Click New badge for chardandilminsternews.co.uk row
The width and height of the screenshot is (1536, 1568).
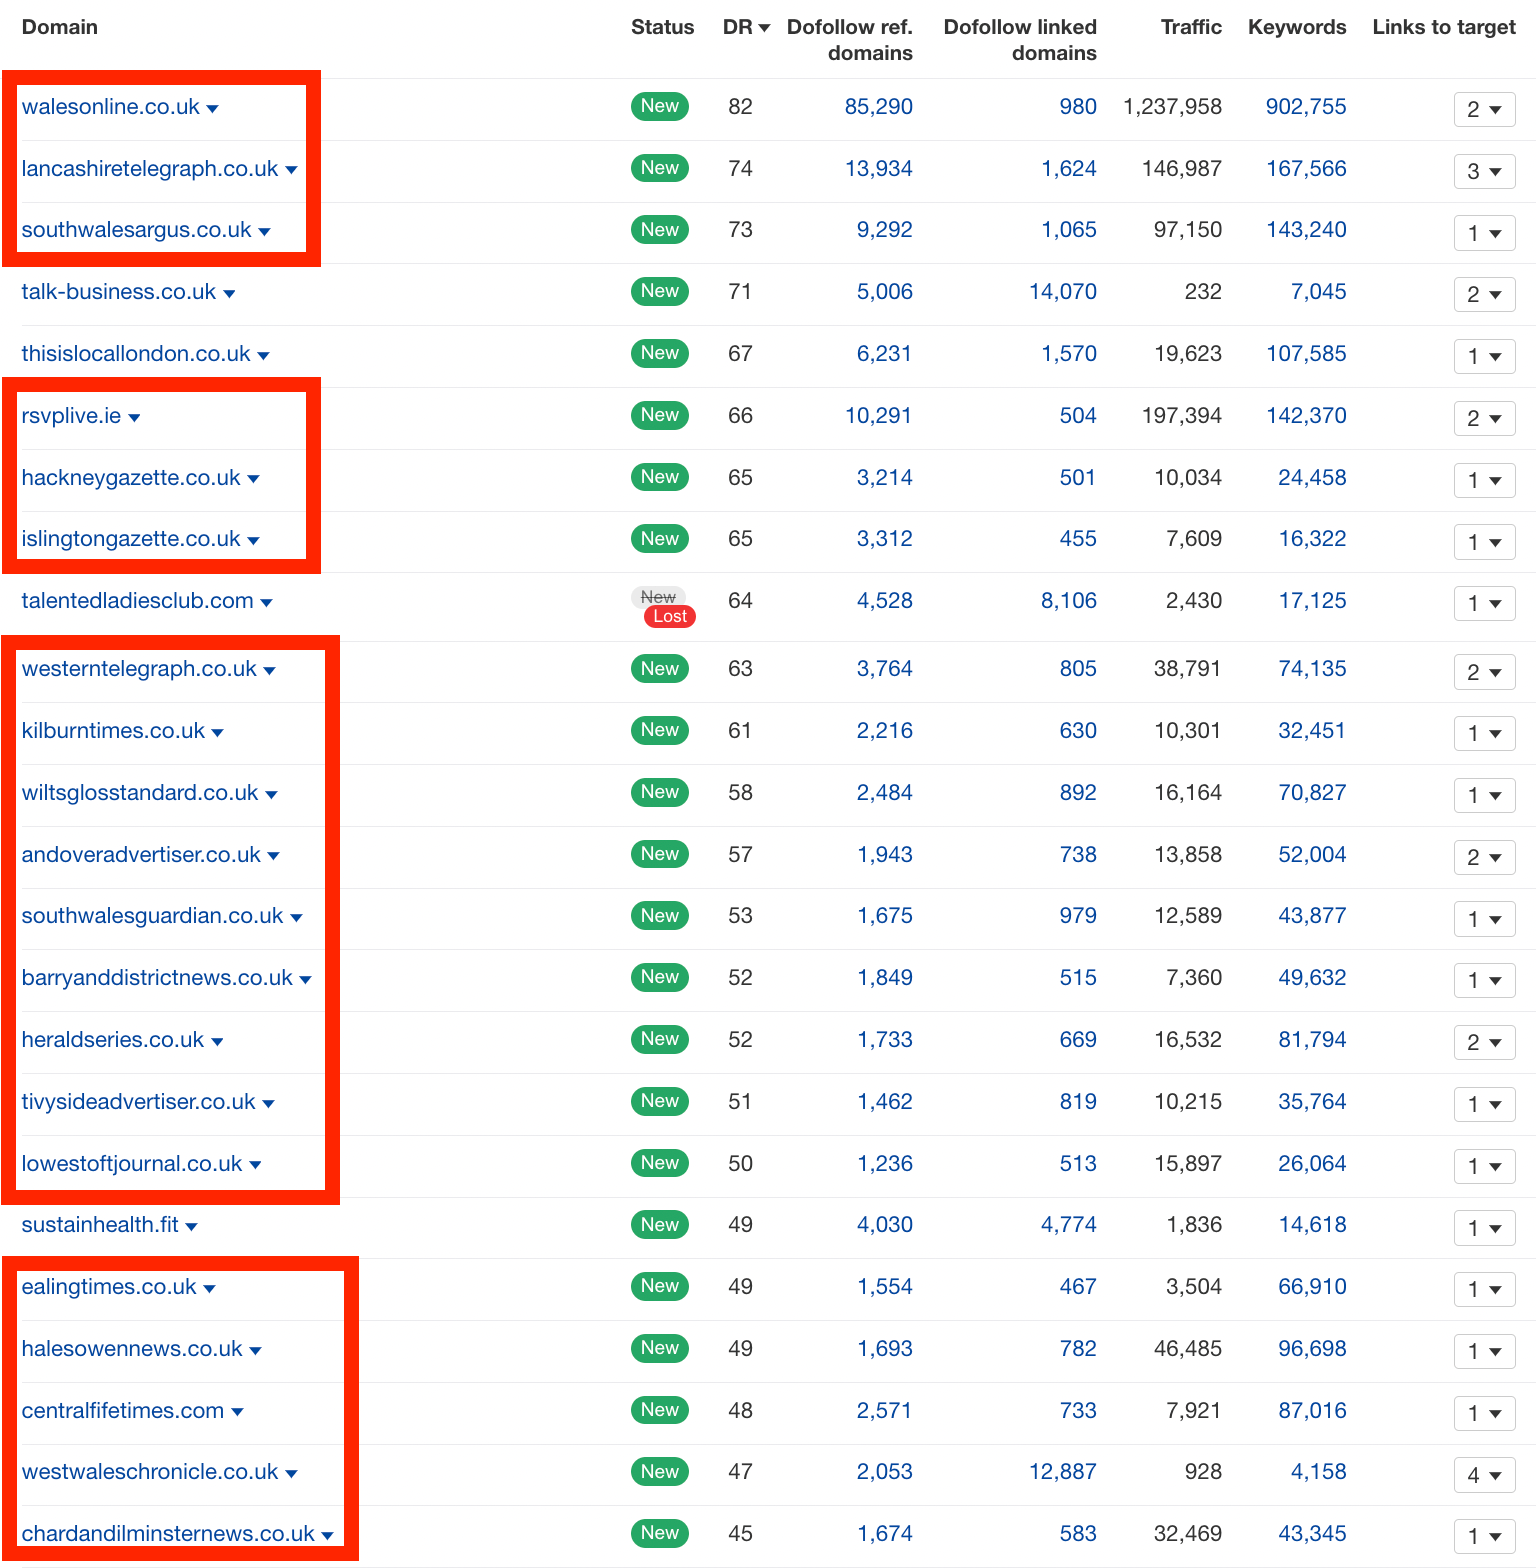660,1533
